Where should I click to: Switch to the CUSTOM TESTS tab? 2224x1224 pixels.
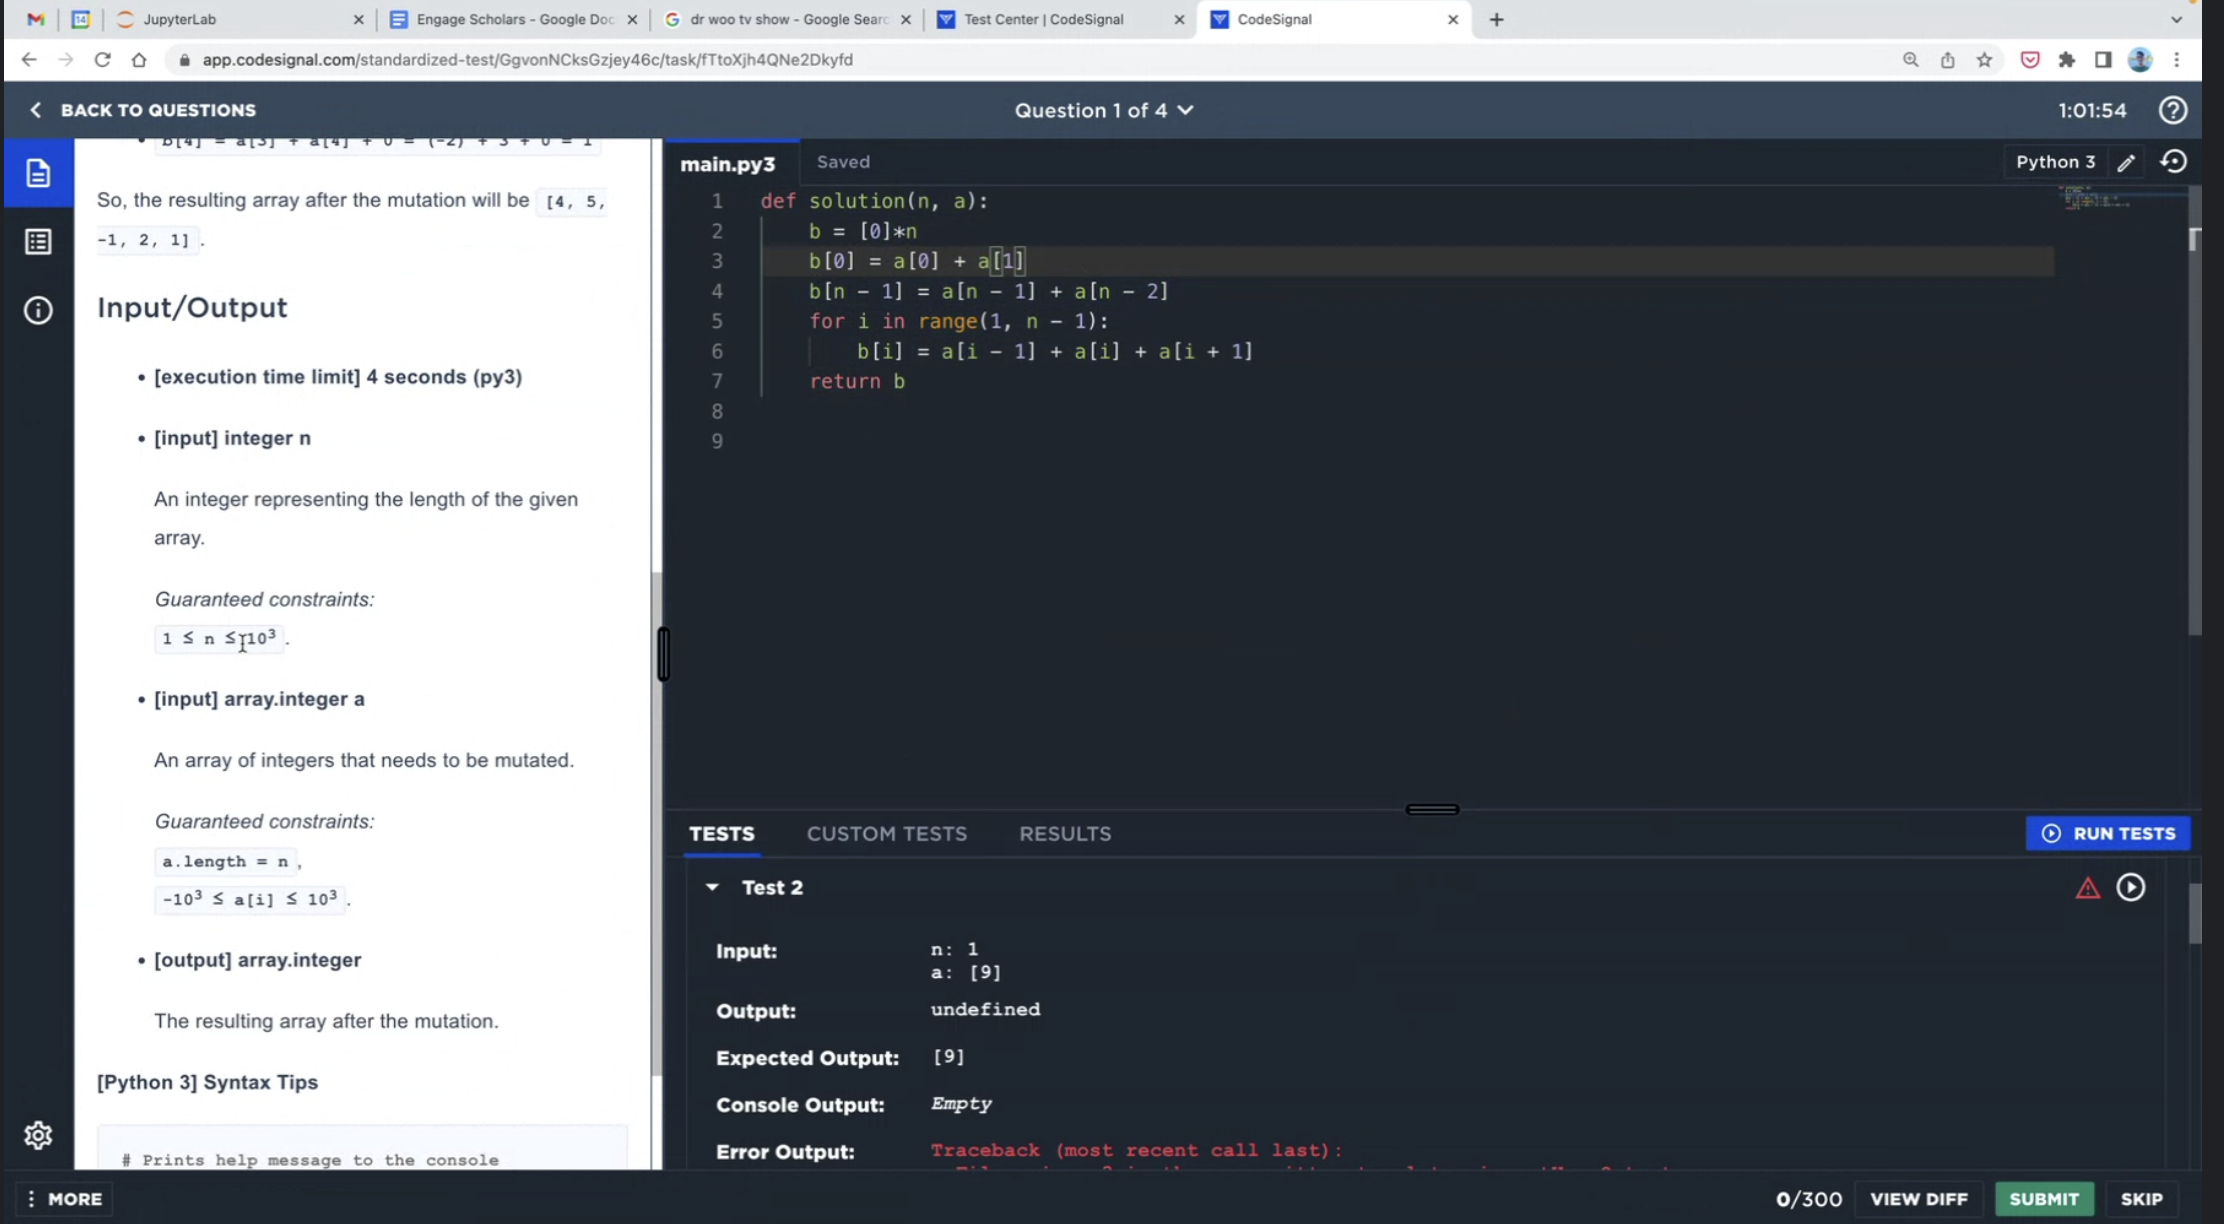coord(887,834)
